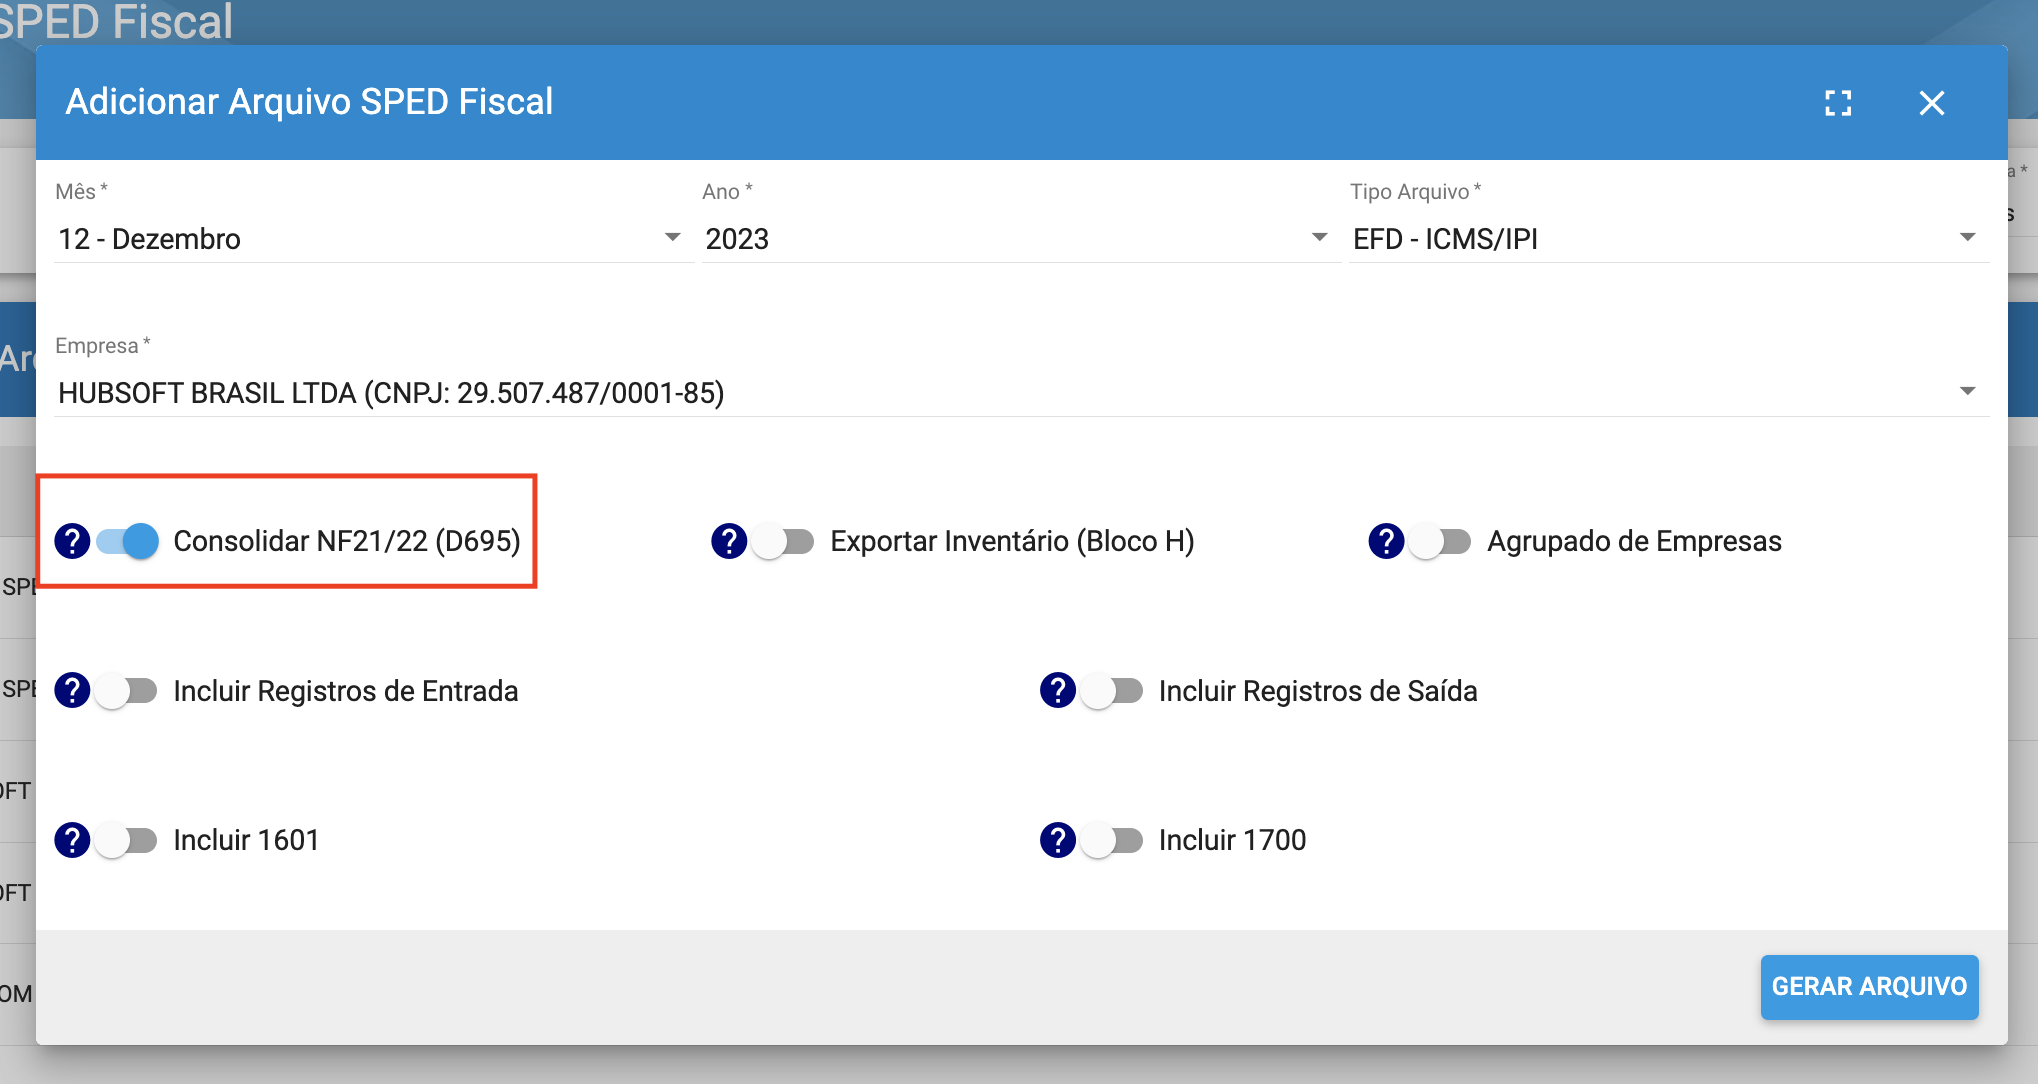Screen dimensions: 2038x1084
Task: Click help icon beside Incluir Registros de Saída
Action: [x=1058, y=690]
